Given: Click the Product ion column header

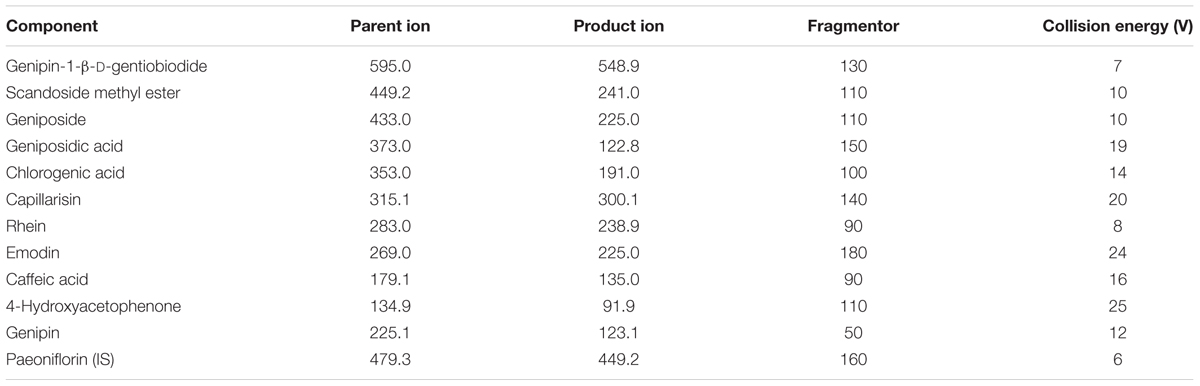Looking at the screenshot, I should 618,26.
